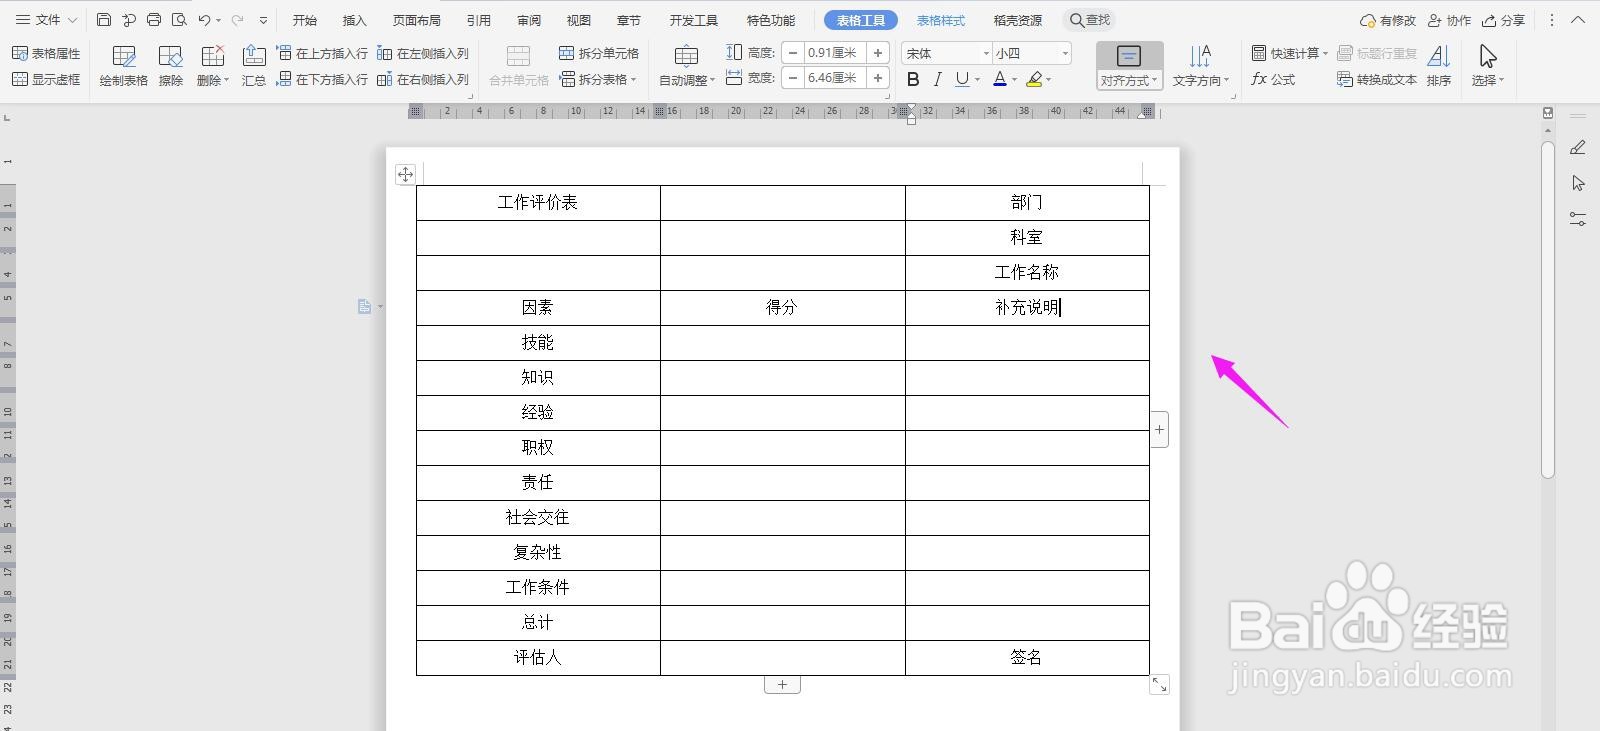Increase column width with plus button

tap(877, 78)
